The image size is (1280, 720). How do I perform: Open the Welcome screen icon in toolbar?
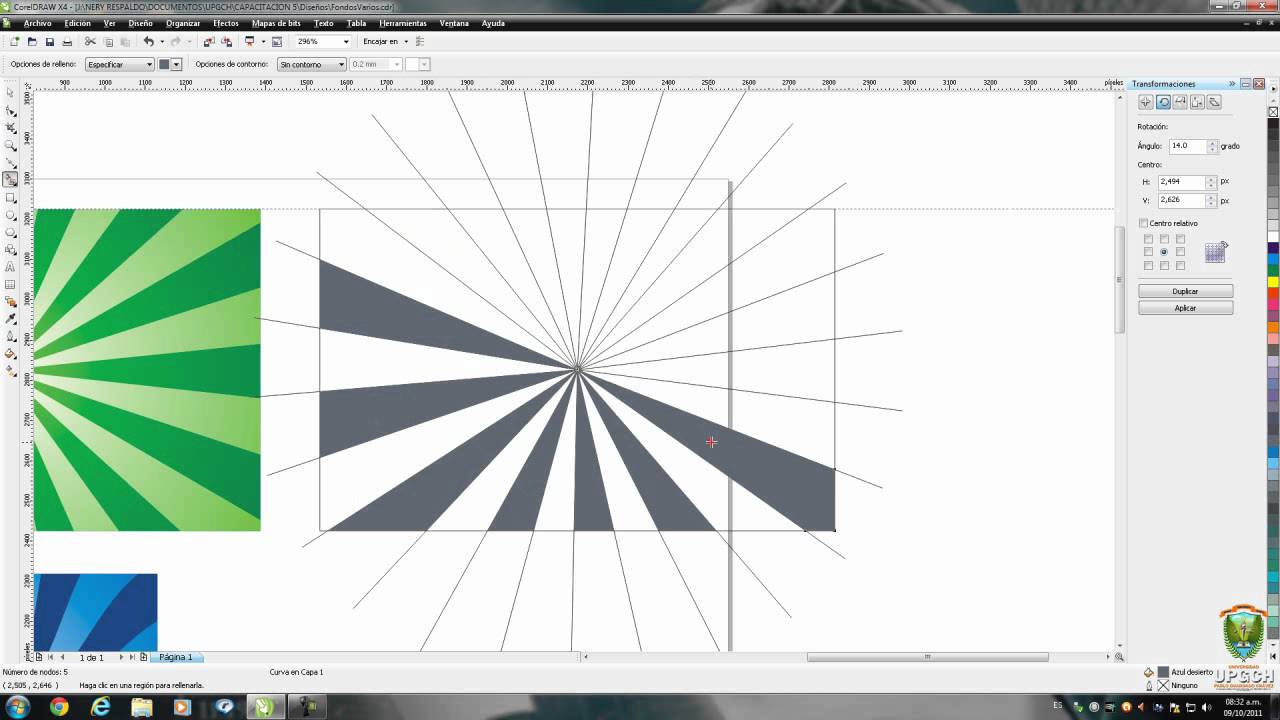click(x=277, y=42)
